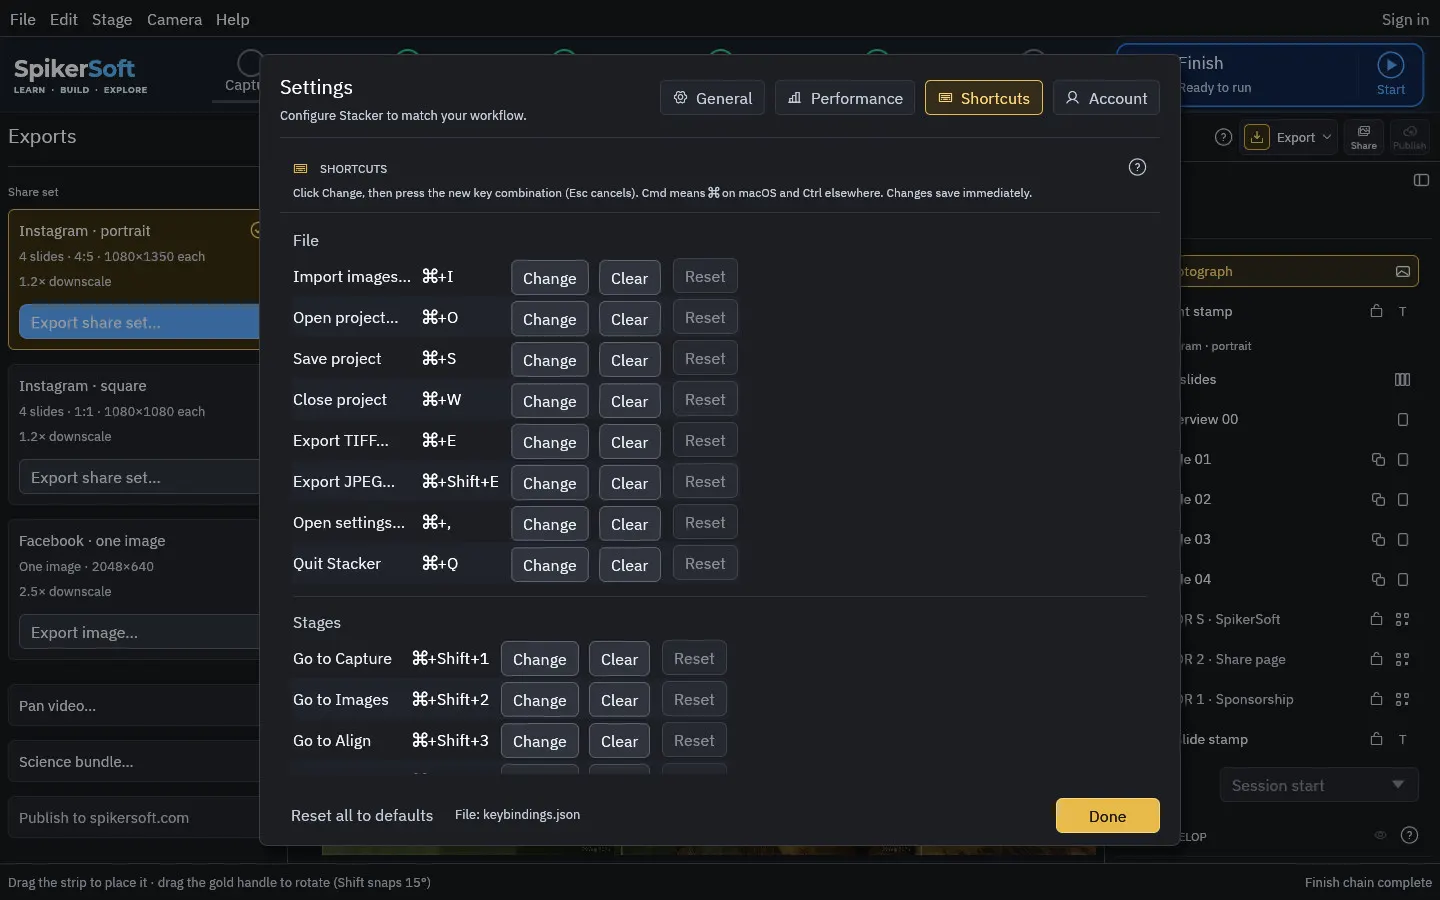This screenshot has width=1440, height=900.
Task: Click the 'File: keybindings.json' text
Action: pos(517,815)
